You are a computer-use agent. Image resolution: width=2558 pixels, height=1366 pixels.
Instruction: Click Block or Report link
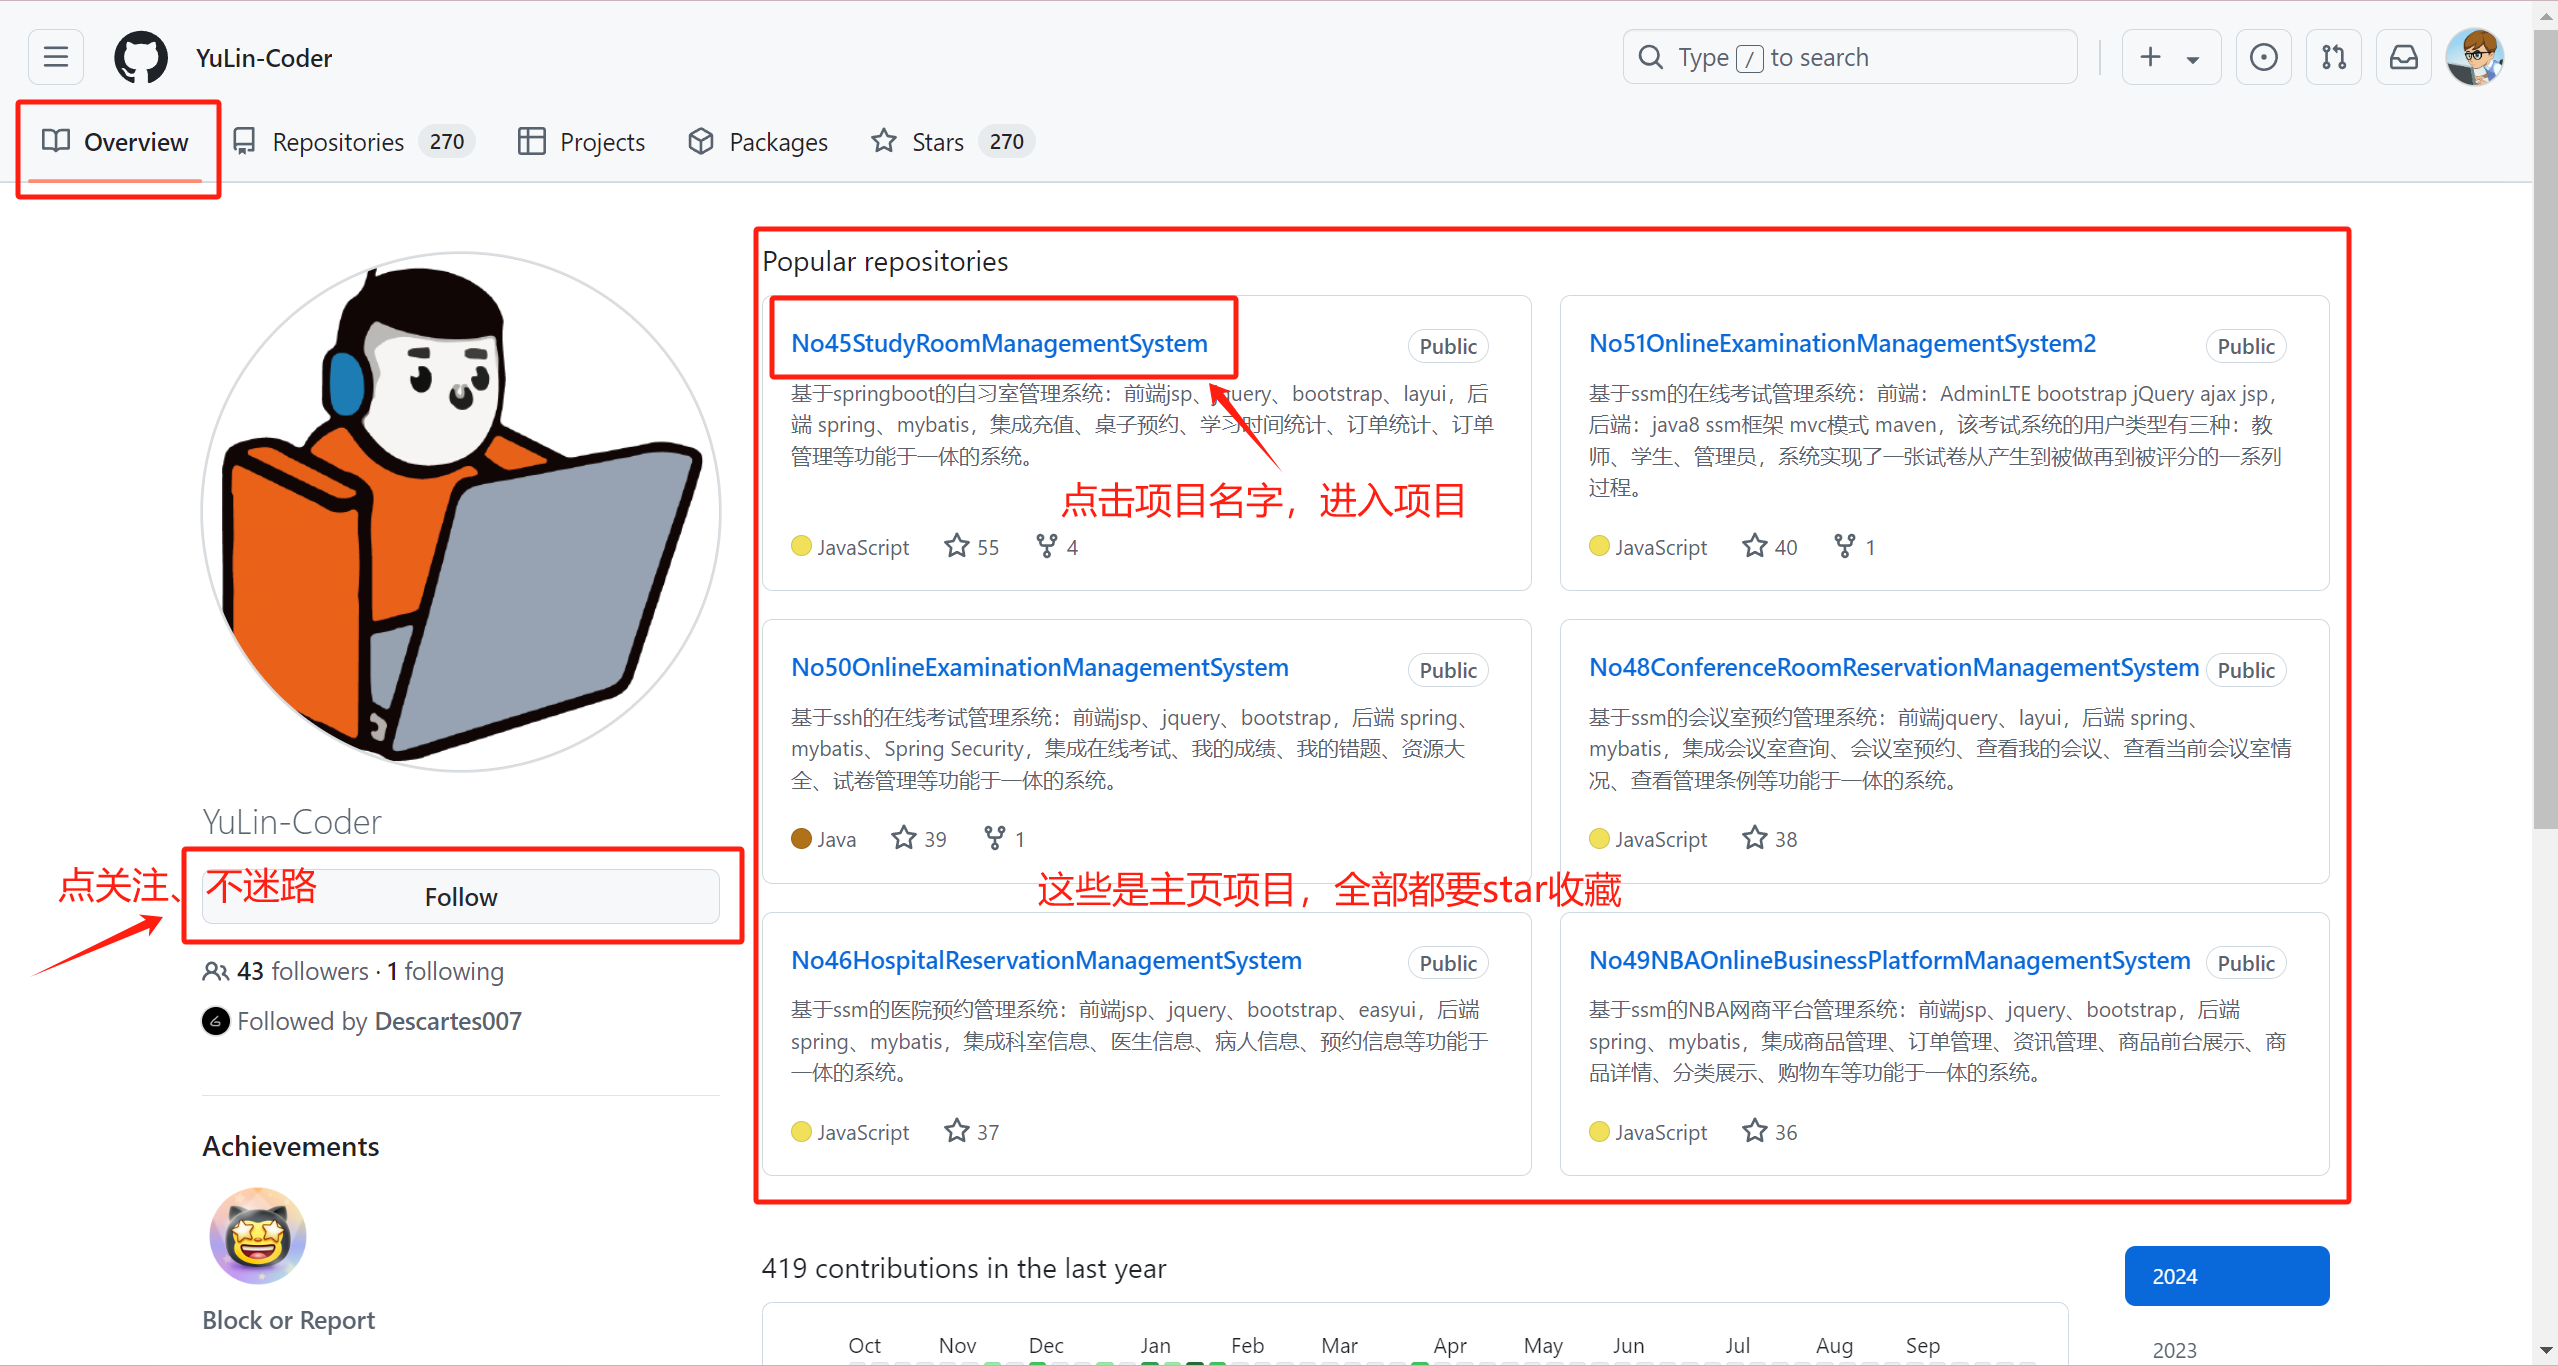click(289, 1320)
